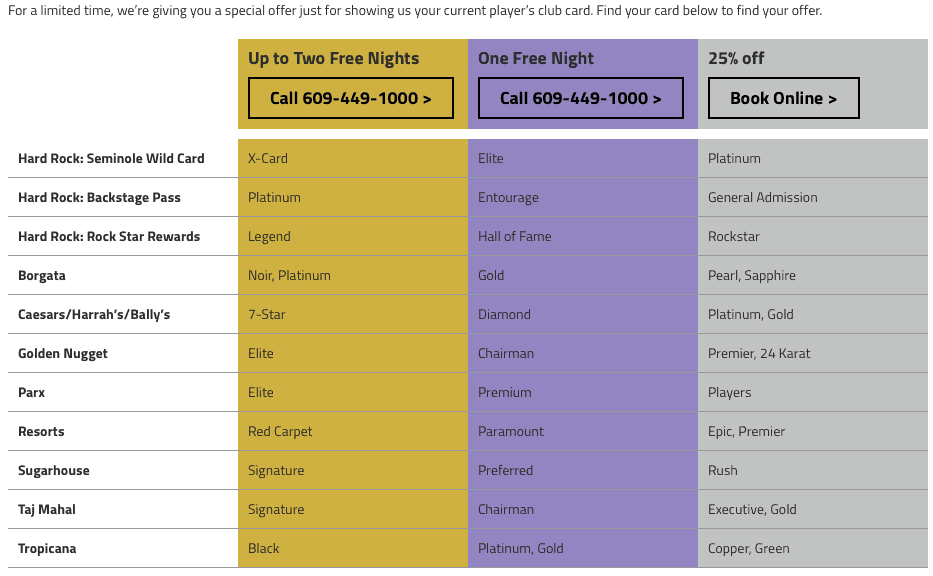Click the Caesars/Harrah's/Bally's row label
This screenshot has width=933, height=576.
coord(94,314)
